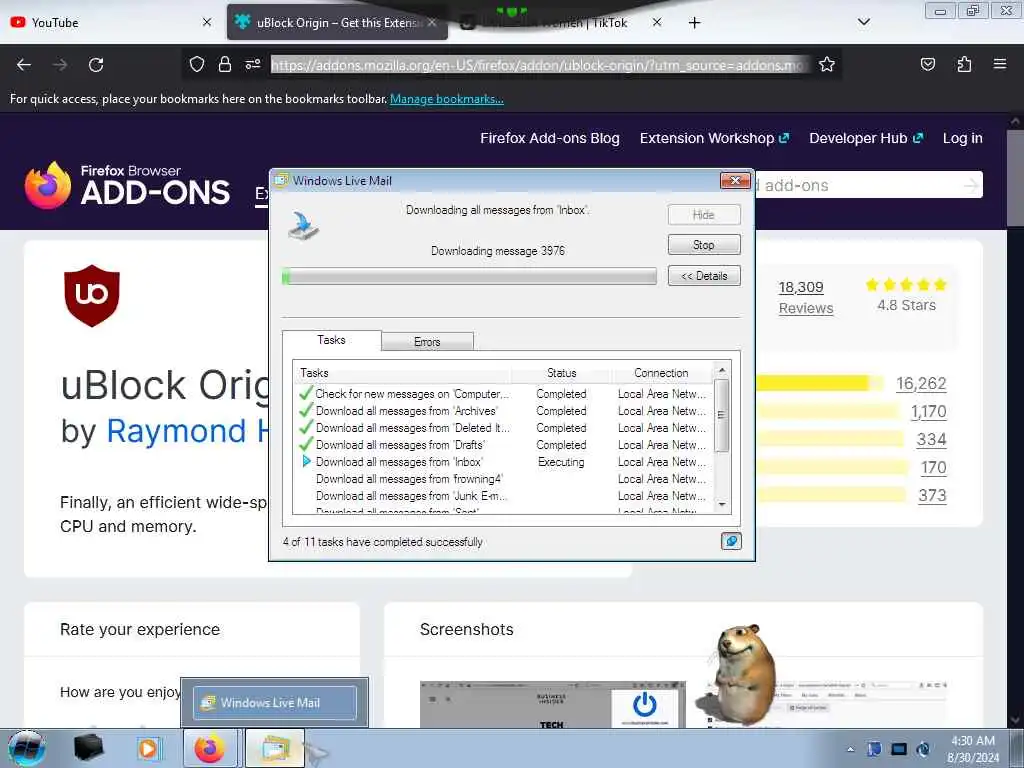
Task: Open the Pocket save icon
Action: (x=927, y=64)
